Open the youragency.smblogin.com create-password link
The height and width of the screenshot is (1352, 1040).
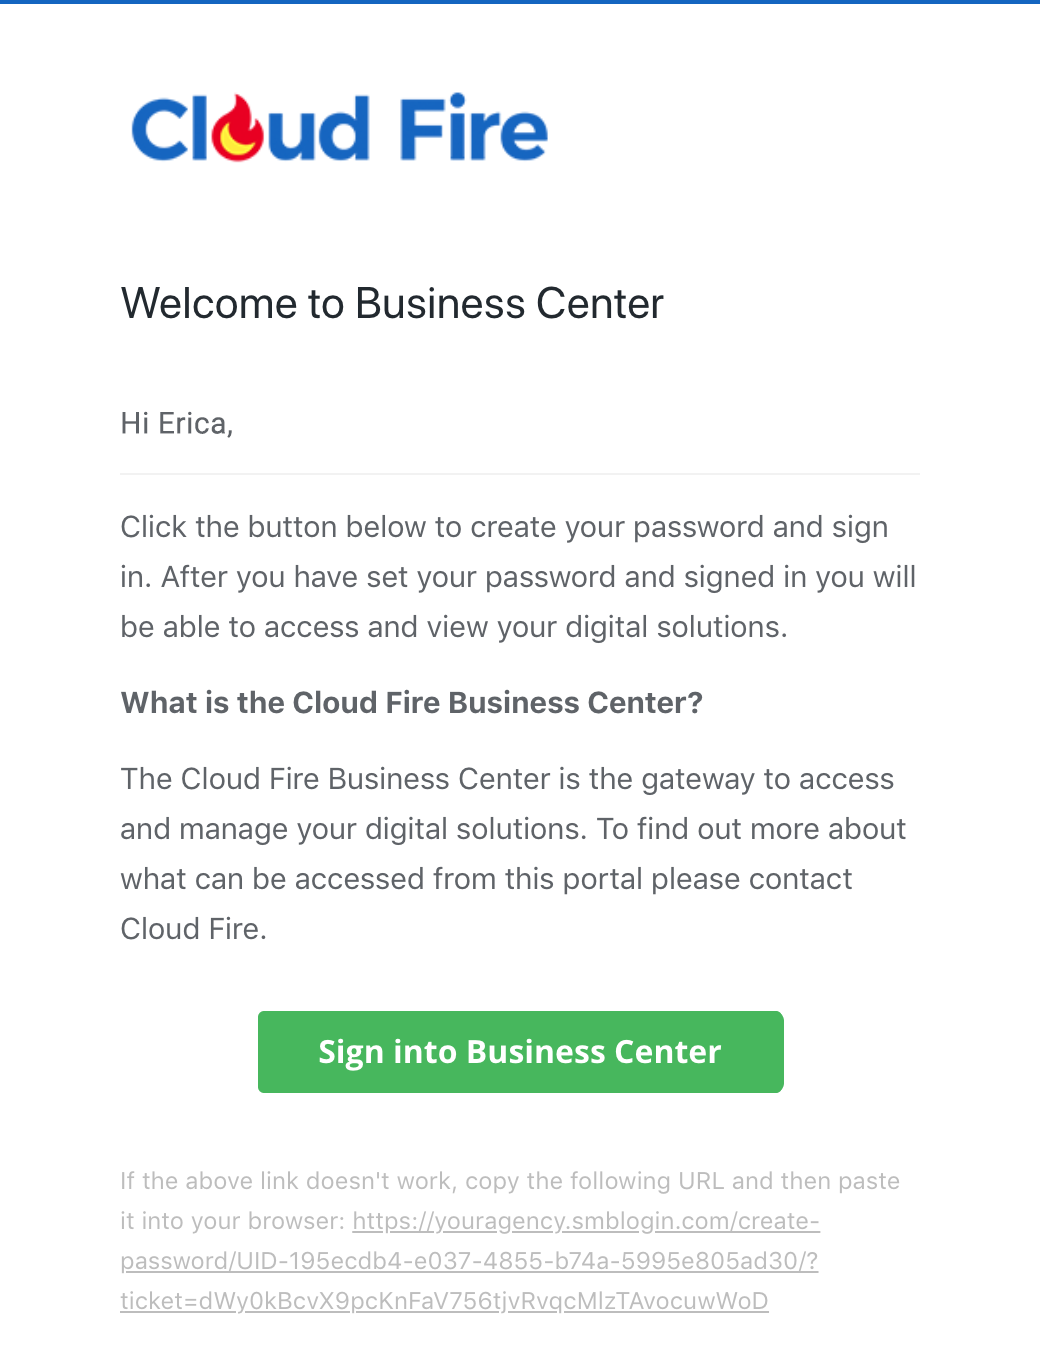(x=586, y=1221)
